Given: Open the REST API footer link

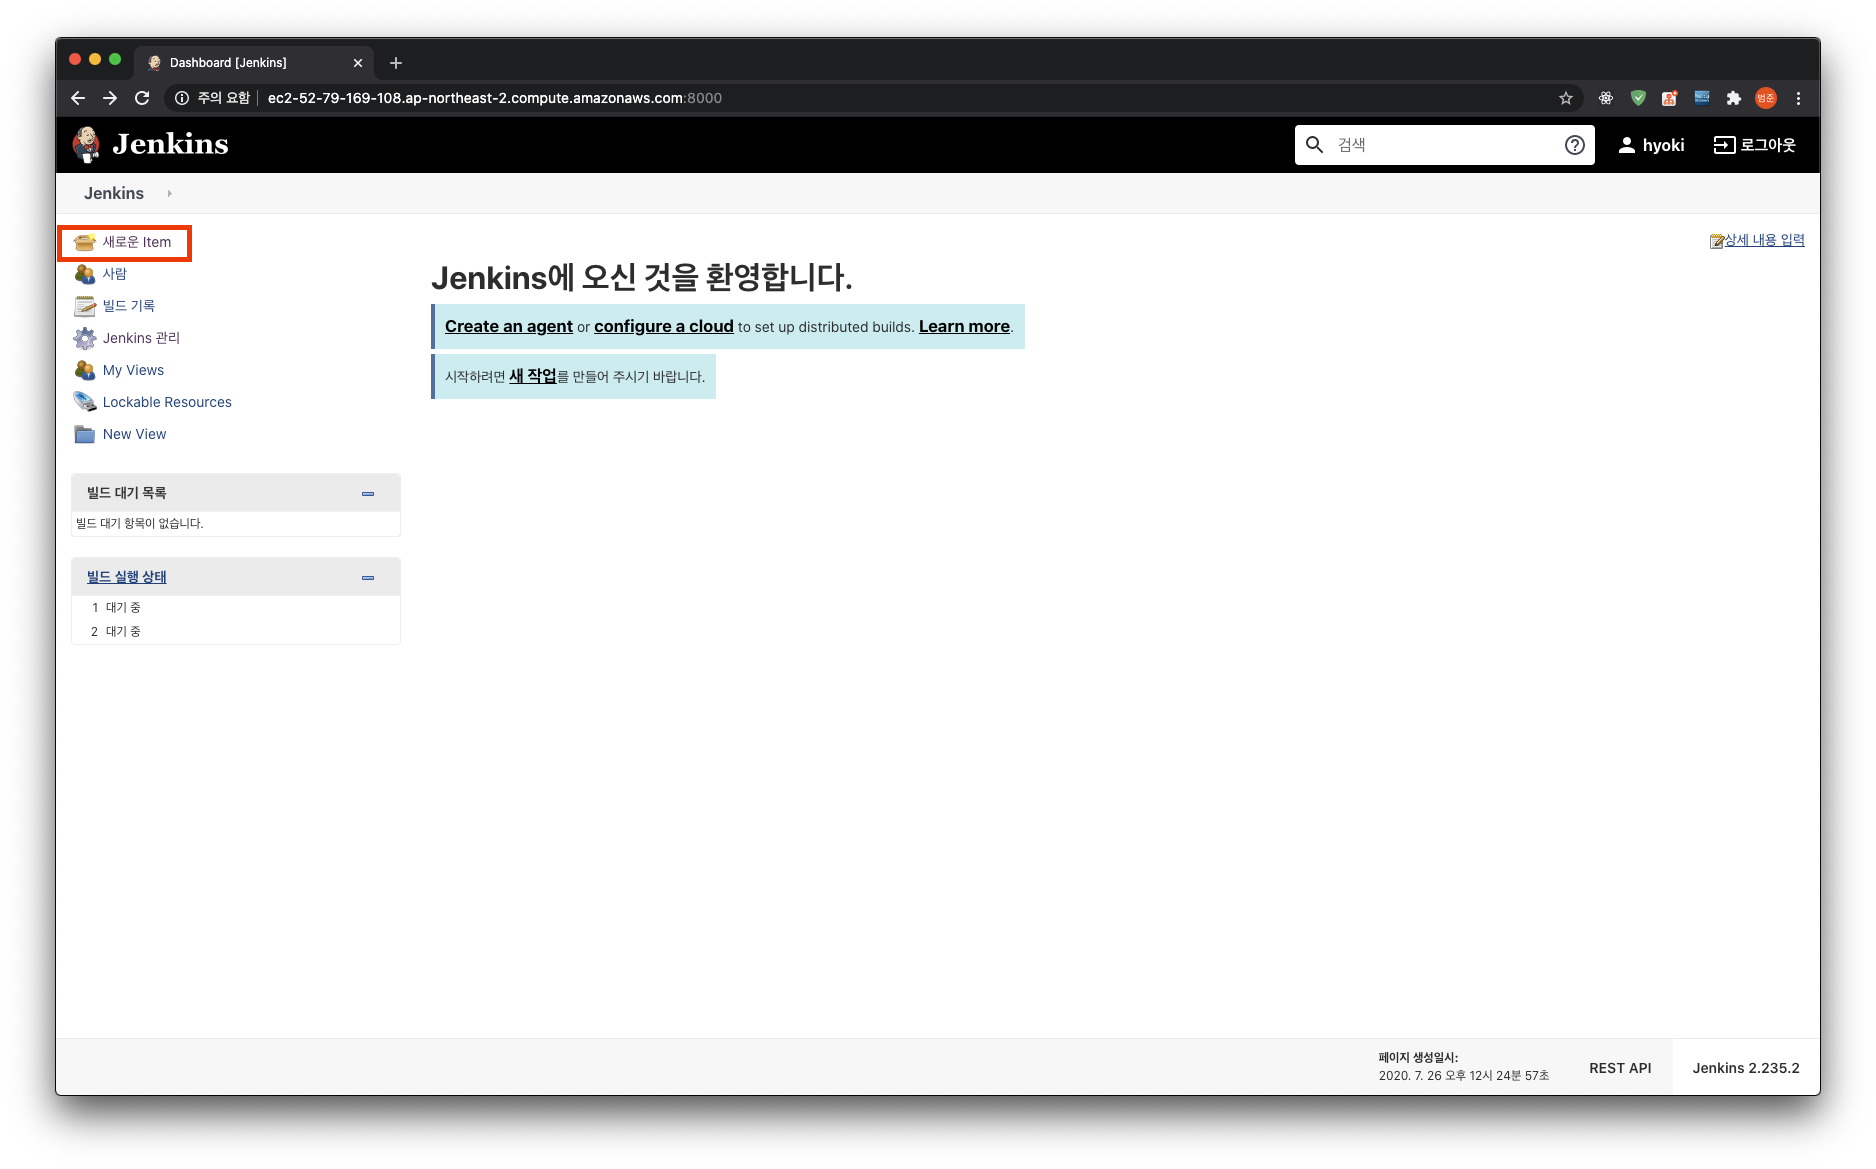Looking at the screenshot, I should [x=1620, y=1068].
